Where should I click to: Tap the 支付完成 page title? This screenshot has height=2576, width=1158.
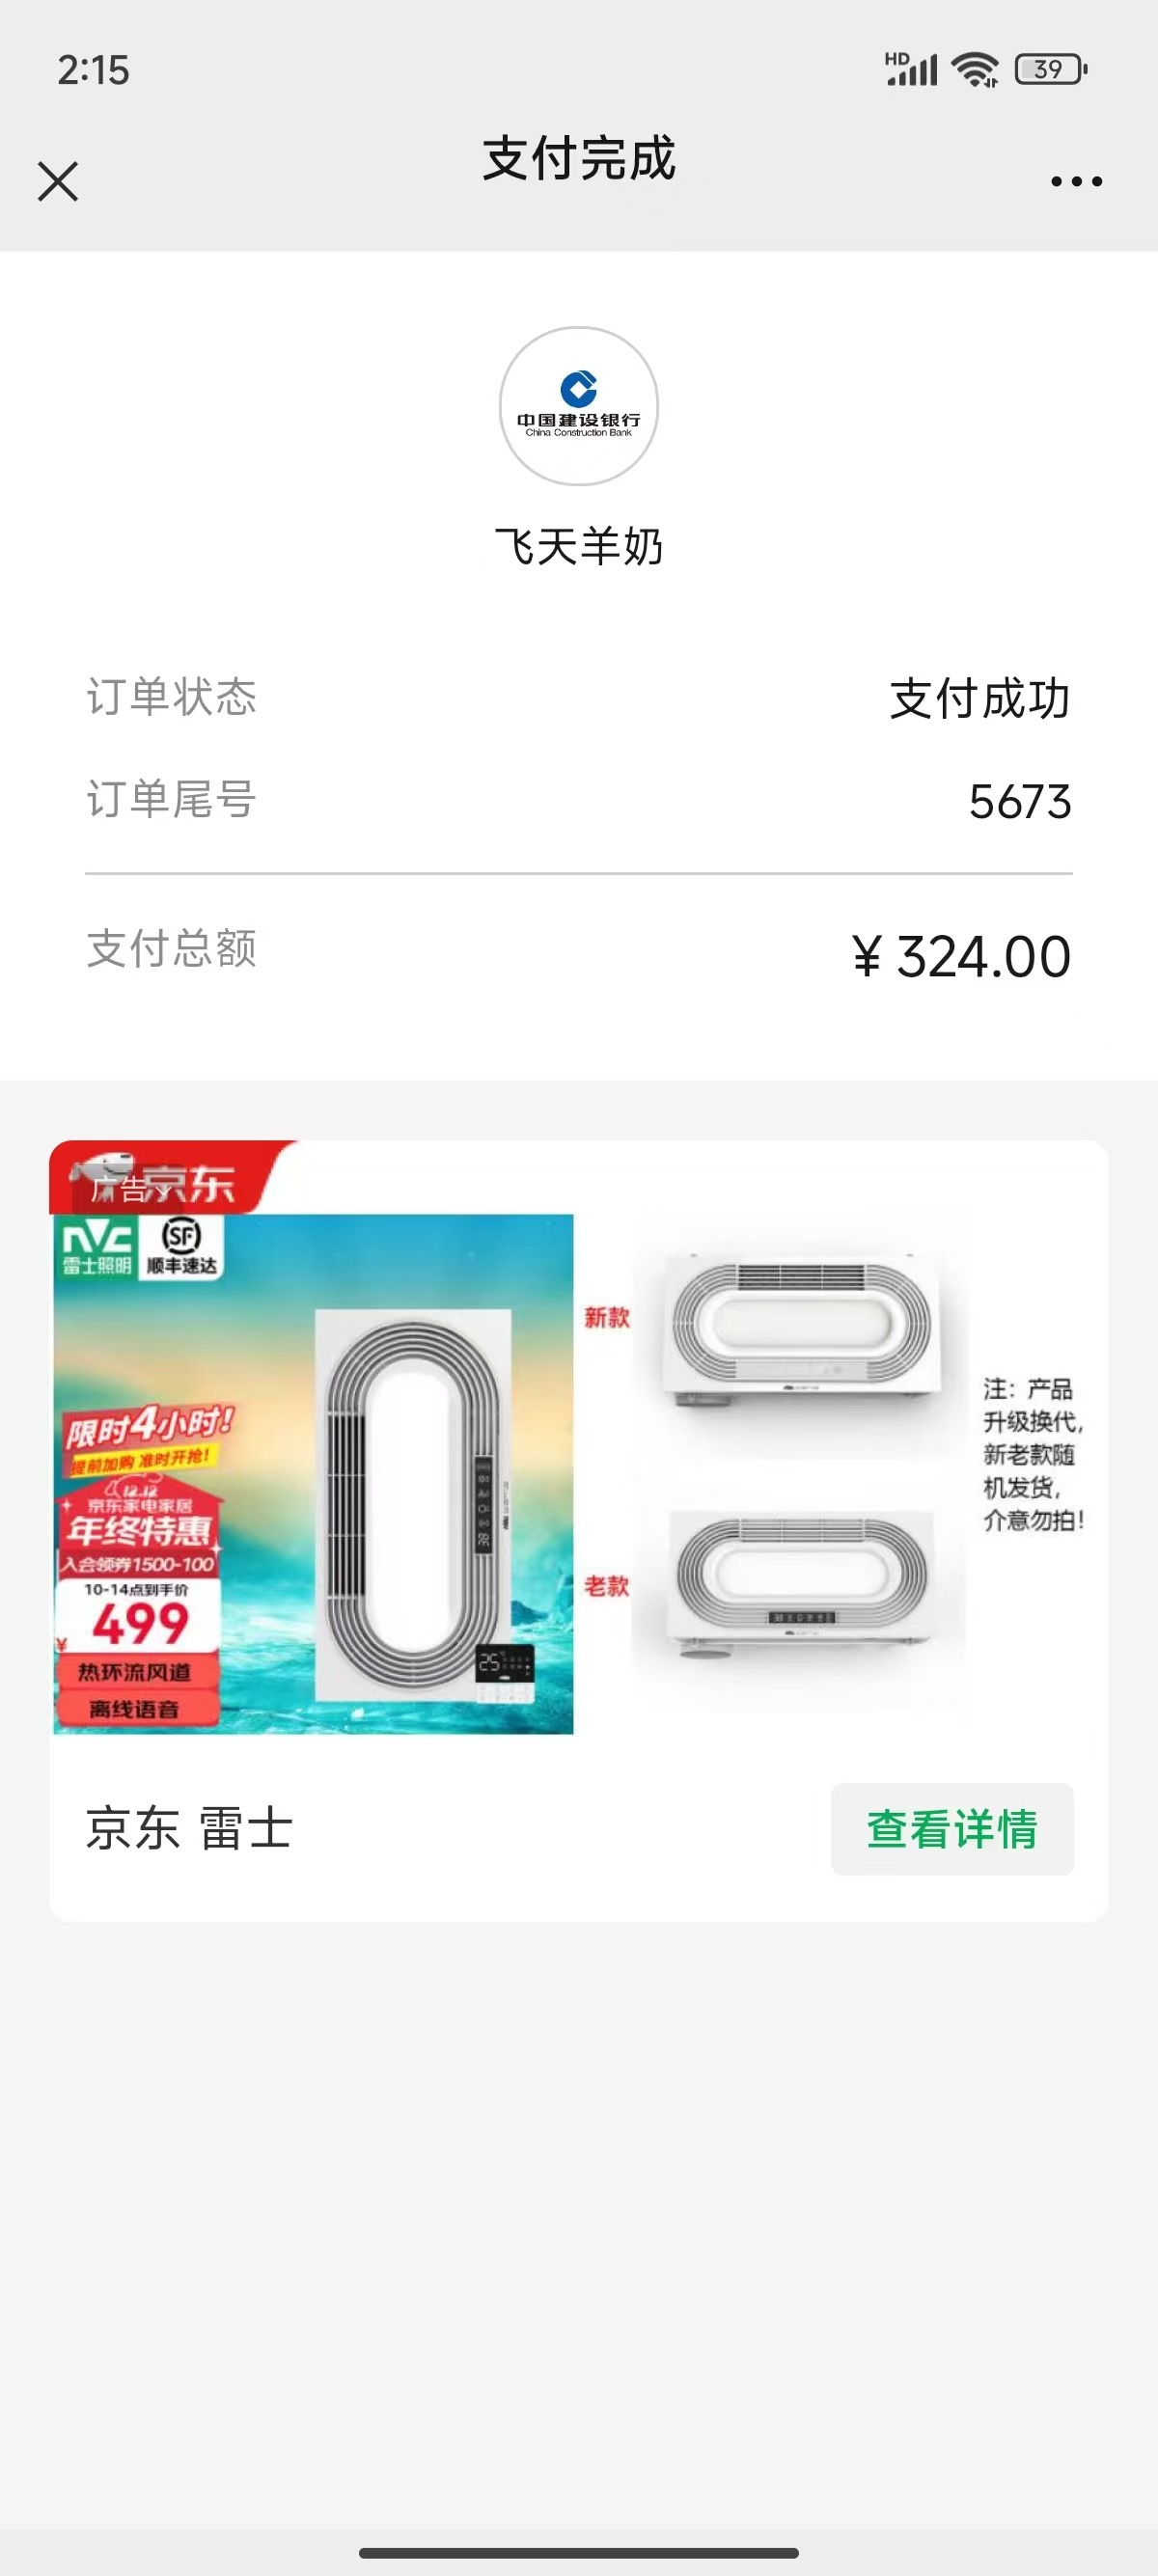click(579, 158)
